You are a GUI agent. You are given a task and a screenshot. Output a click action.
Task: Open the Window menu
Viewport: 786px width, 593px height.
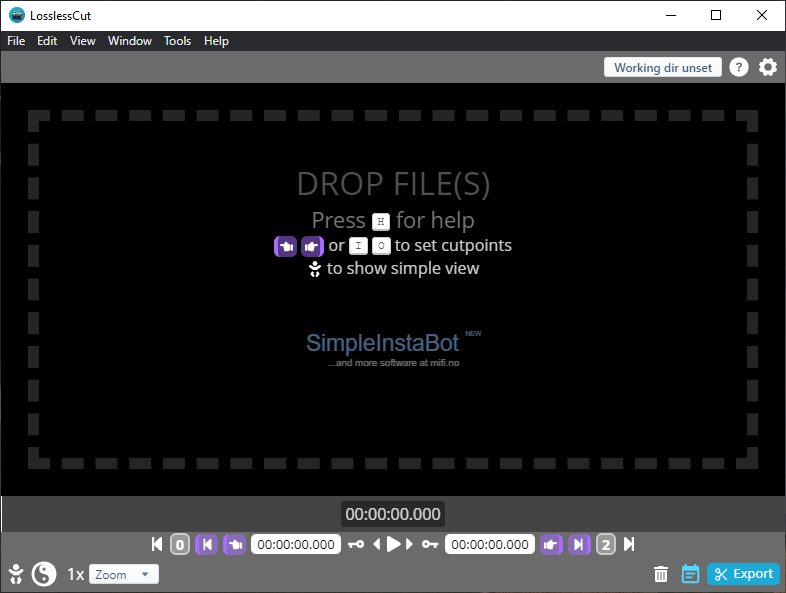(130, 41)
